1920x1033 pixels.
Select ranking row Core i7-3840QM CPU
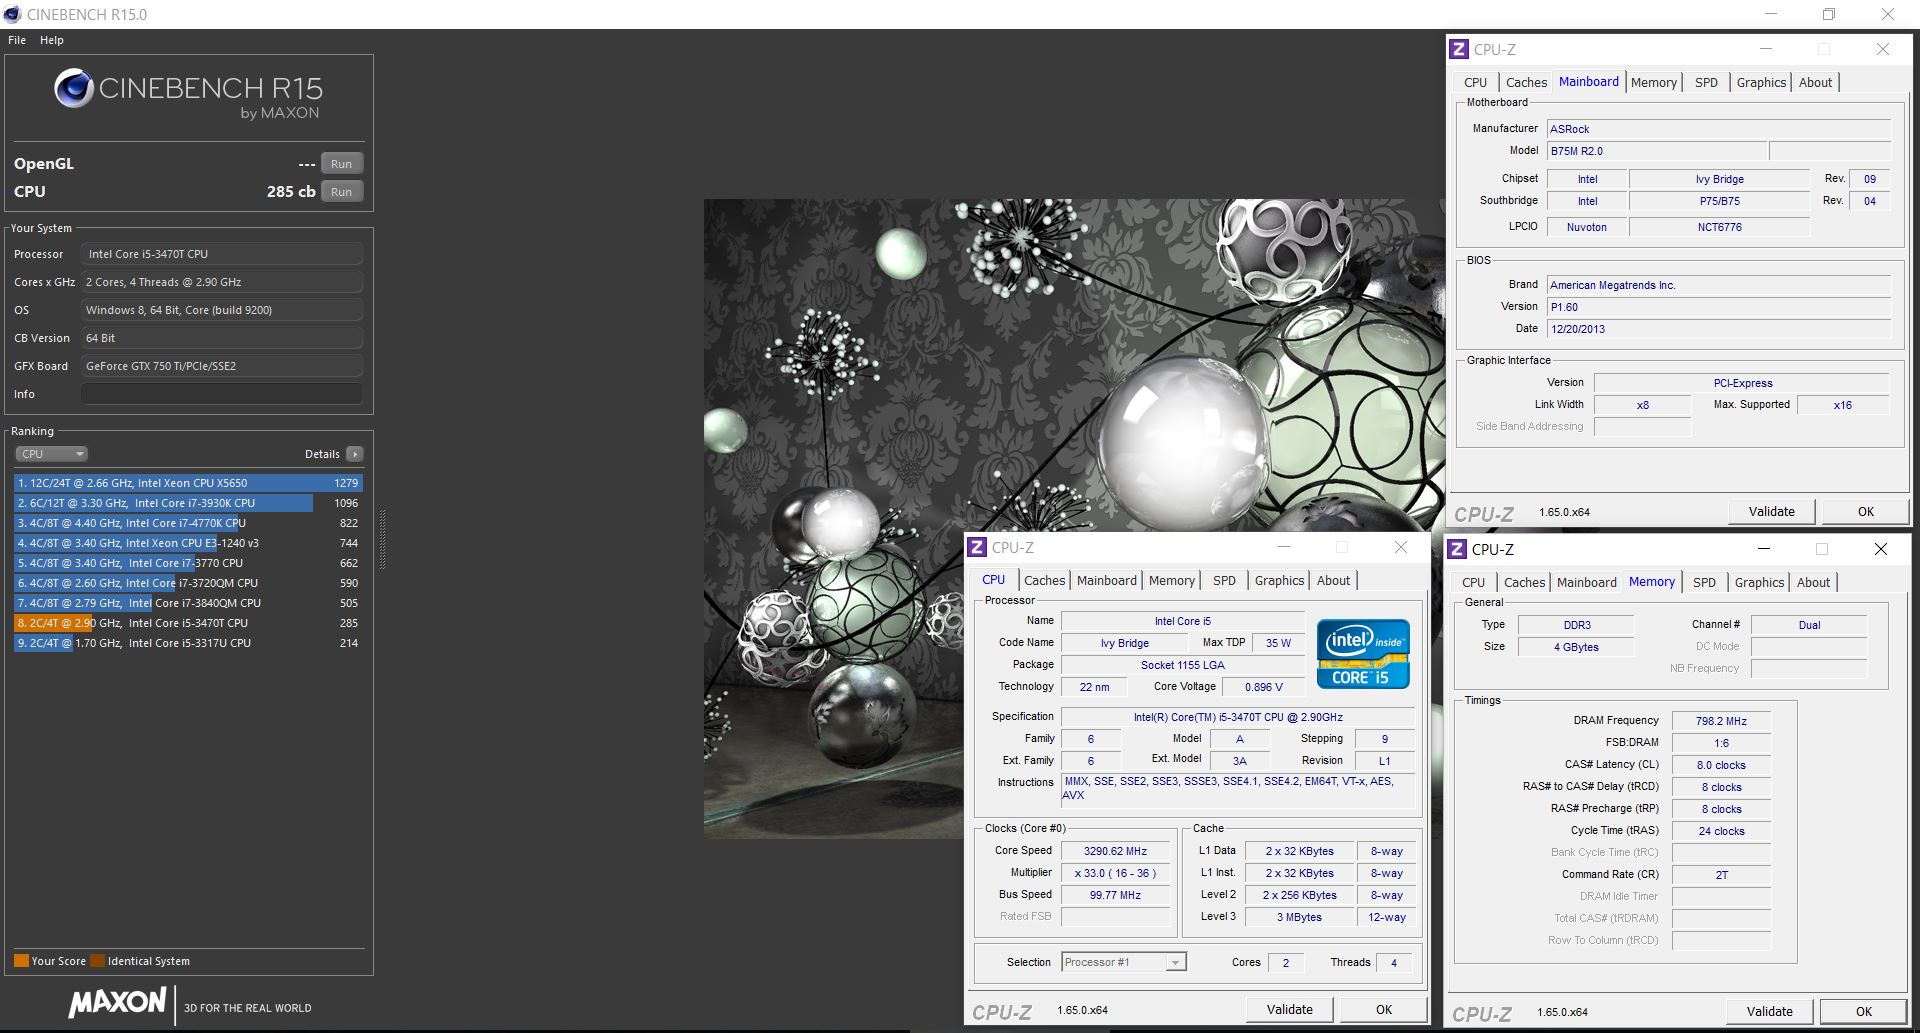pos(188,603)
